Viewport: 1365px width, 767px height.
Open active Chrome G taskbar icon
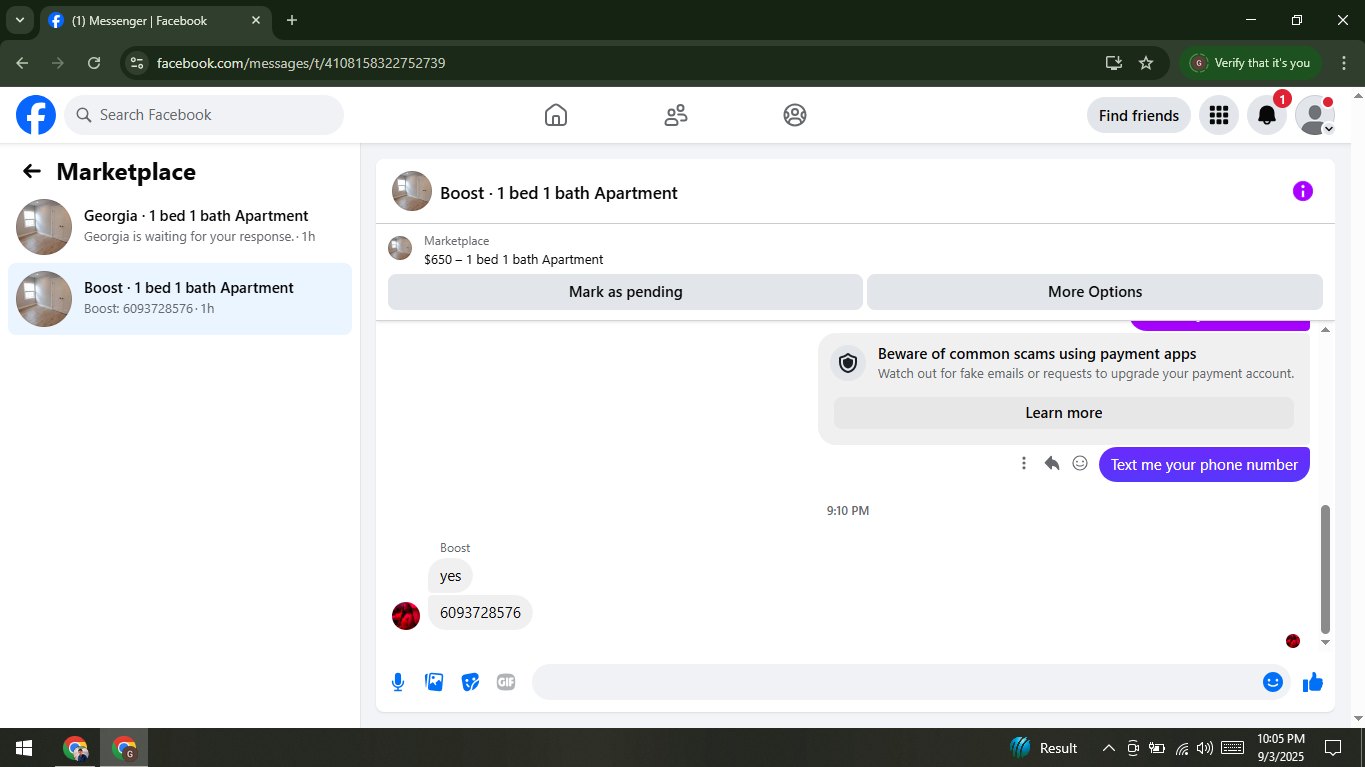[x=124, y=748]
